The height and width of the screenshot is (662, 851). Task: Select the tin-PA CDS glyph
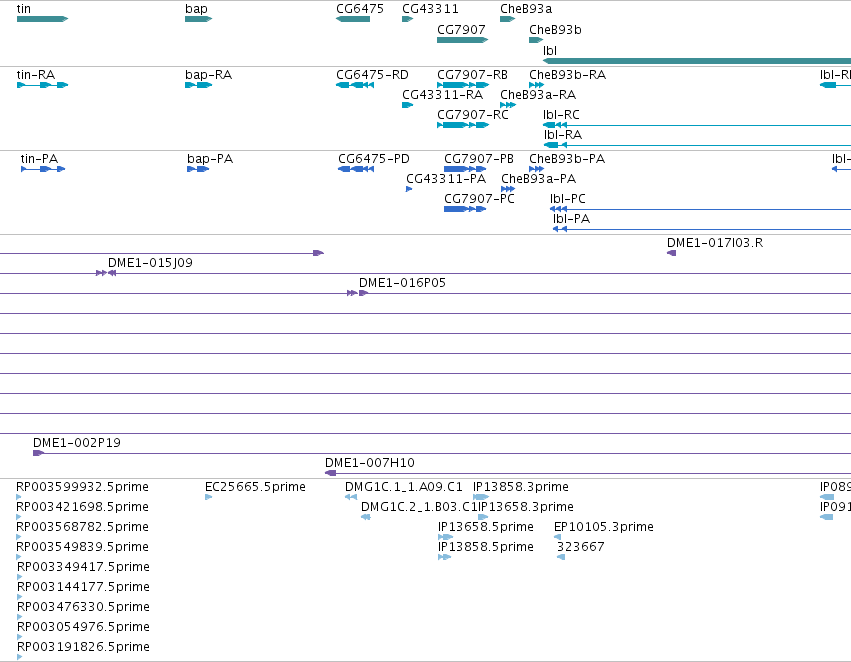click(43, 169)
